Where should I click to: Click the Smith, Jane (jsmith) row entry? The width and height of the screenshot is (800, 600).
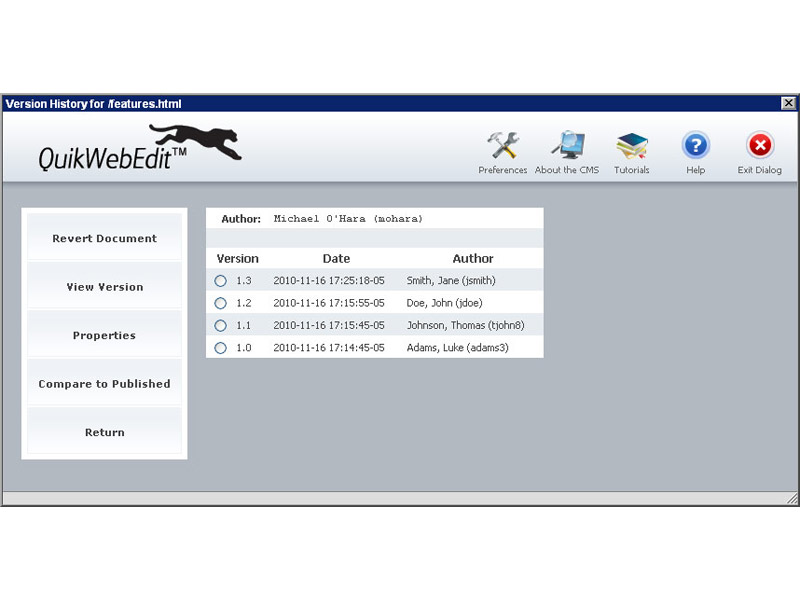click(x=450, y=281)
